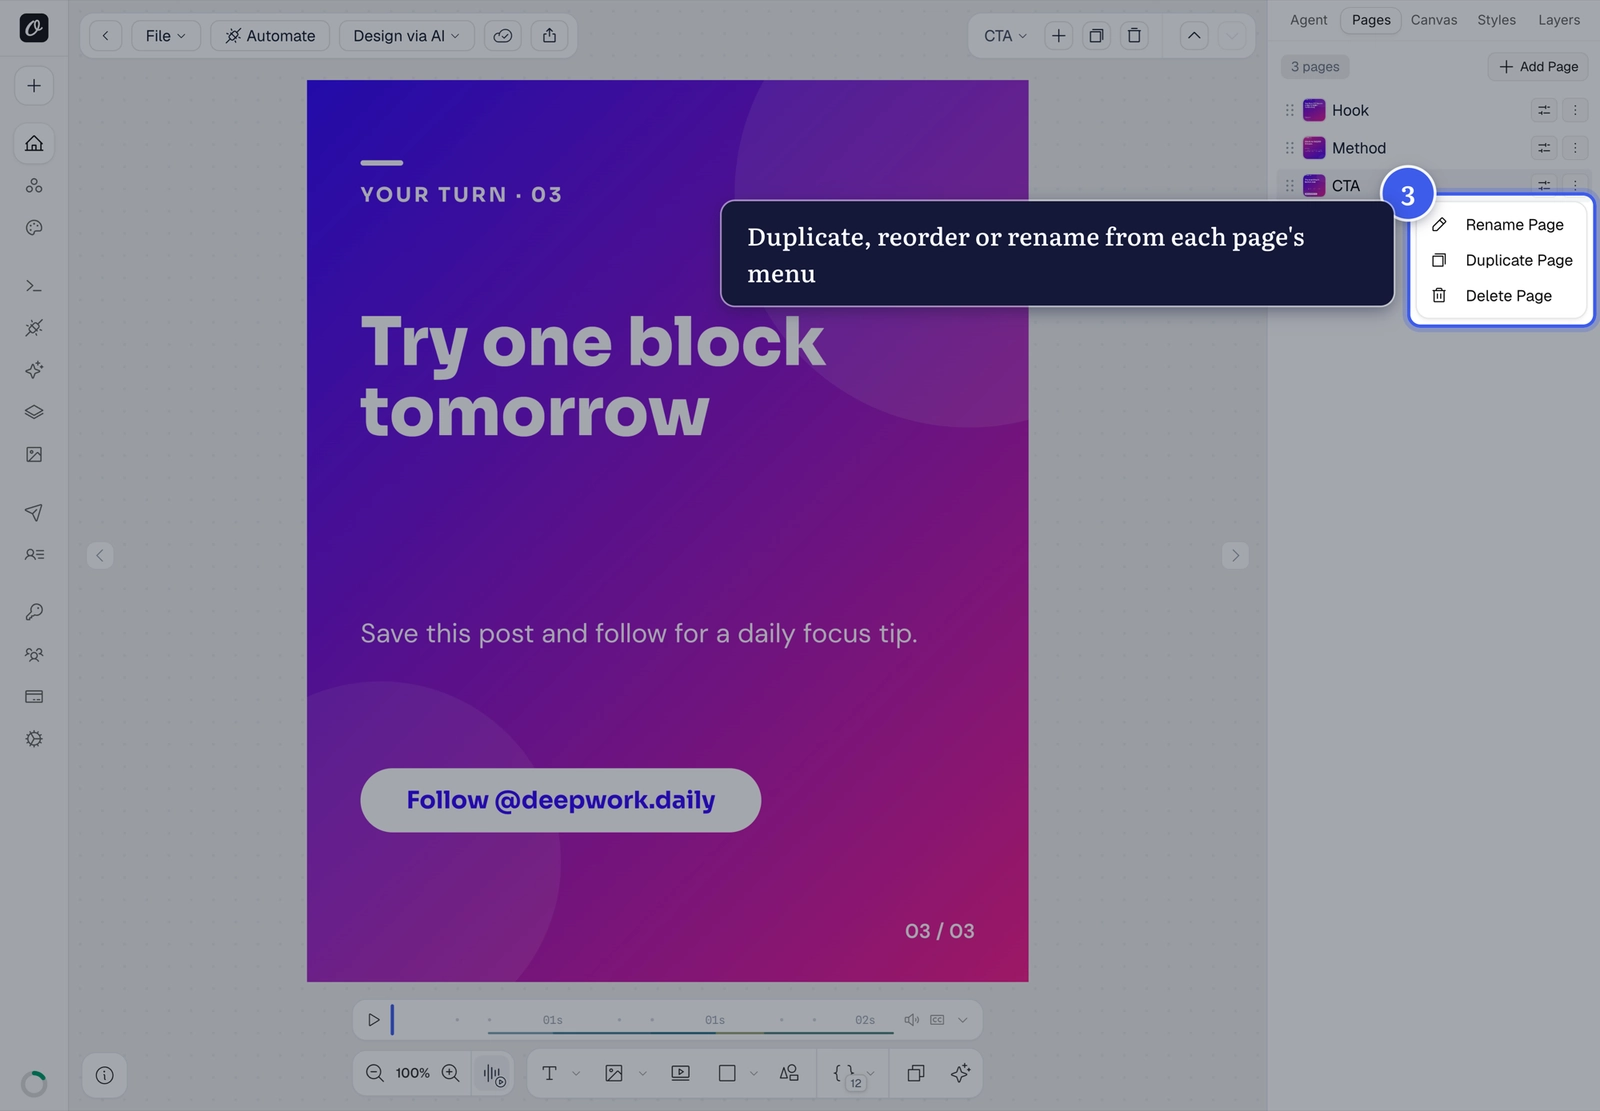Toggle the timeline volume speaker
The height and width of the screenshot is (1111, 1600).
click(911, 1020)
